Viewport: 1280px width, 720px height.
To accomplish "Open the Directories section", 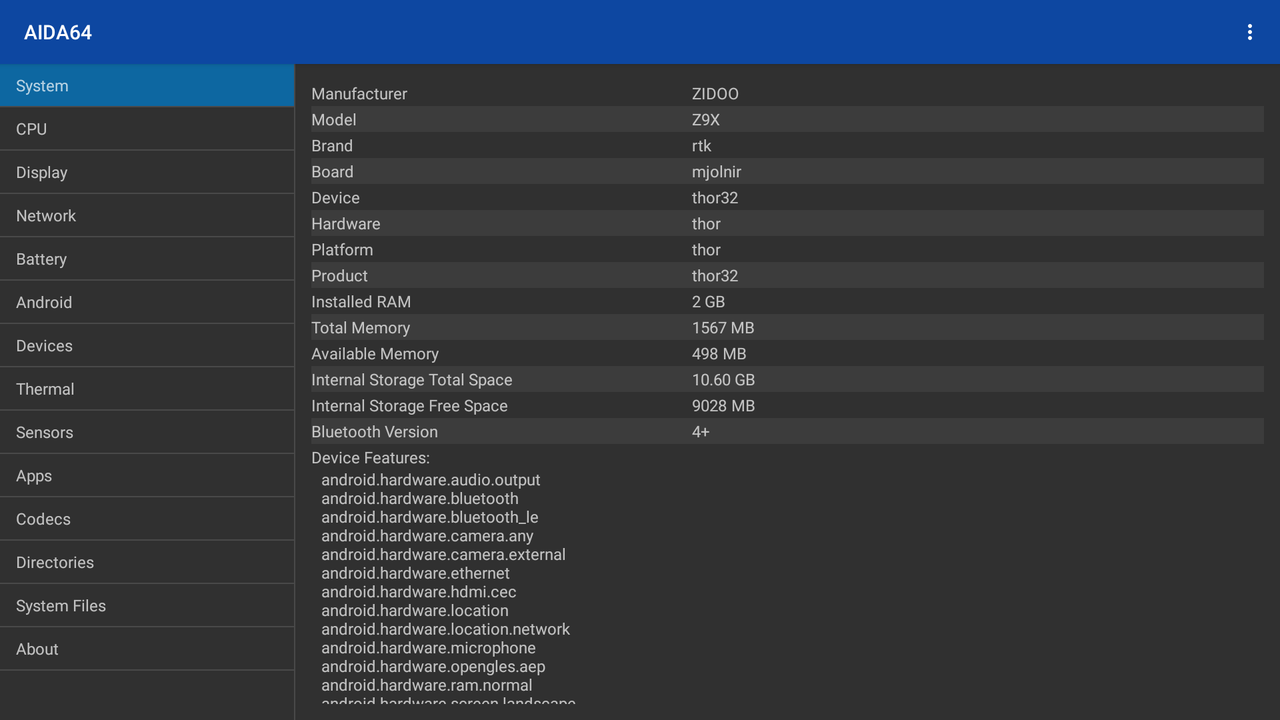I will [147, 562].
